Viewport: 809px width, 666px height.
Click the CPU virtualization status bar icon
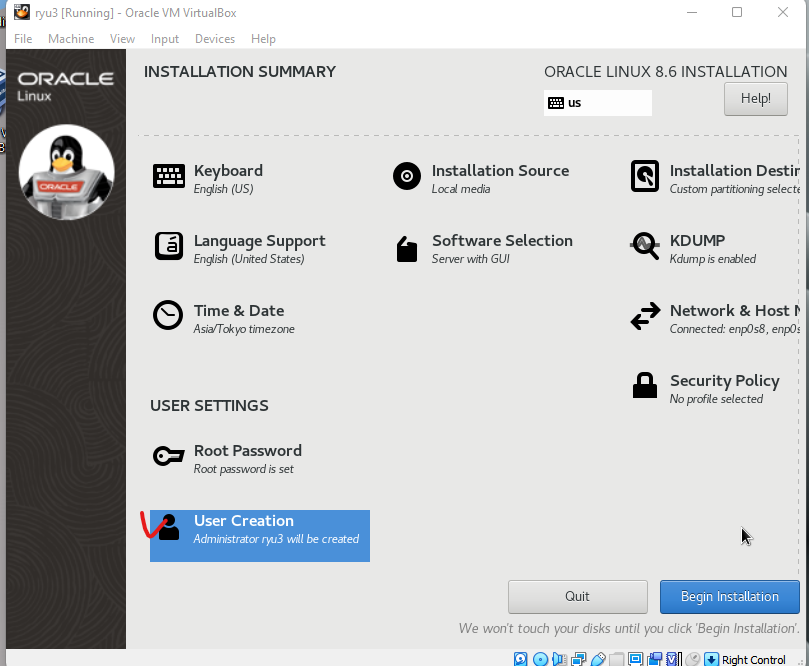673,659
